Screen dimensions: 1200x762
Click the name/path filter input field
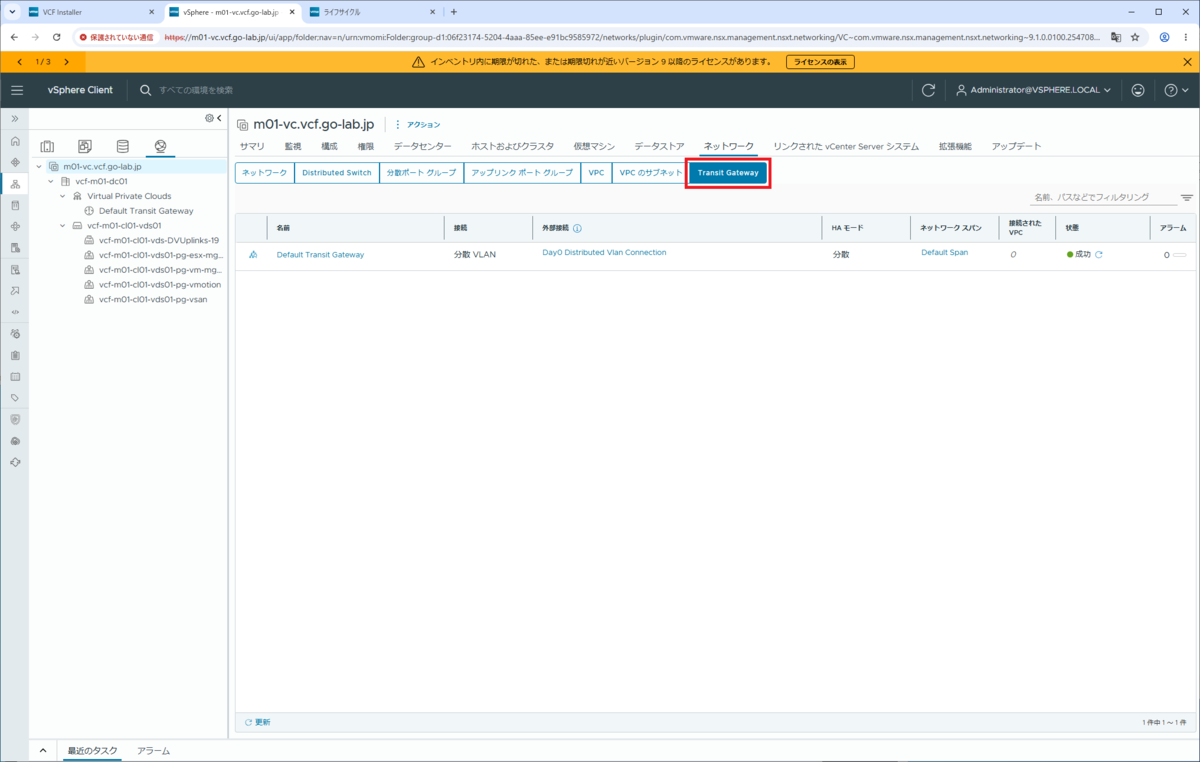point(1103,198)
